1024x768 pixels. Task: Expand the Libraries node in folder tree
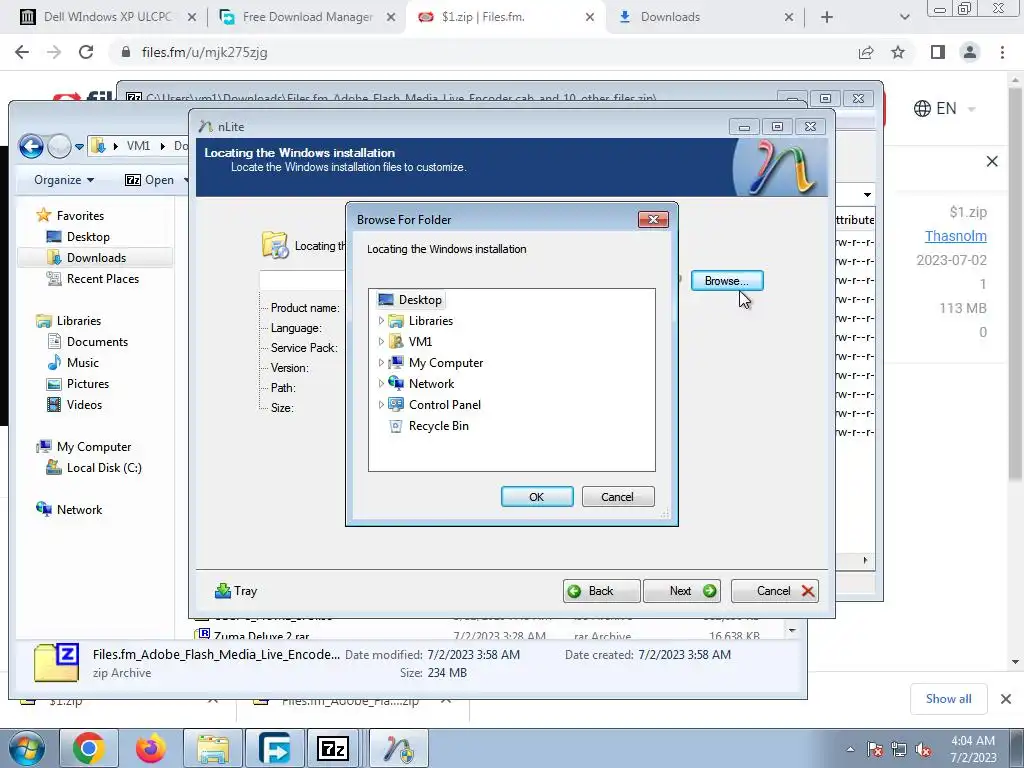[x=381, y=321]
